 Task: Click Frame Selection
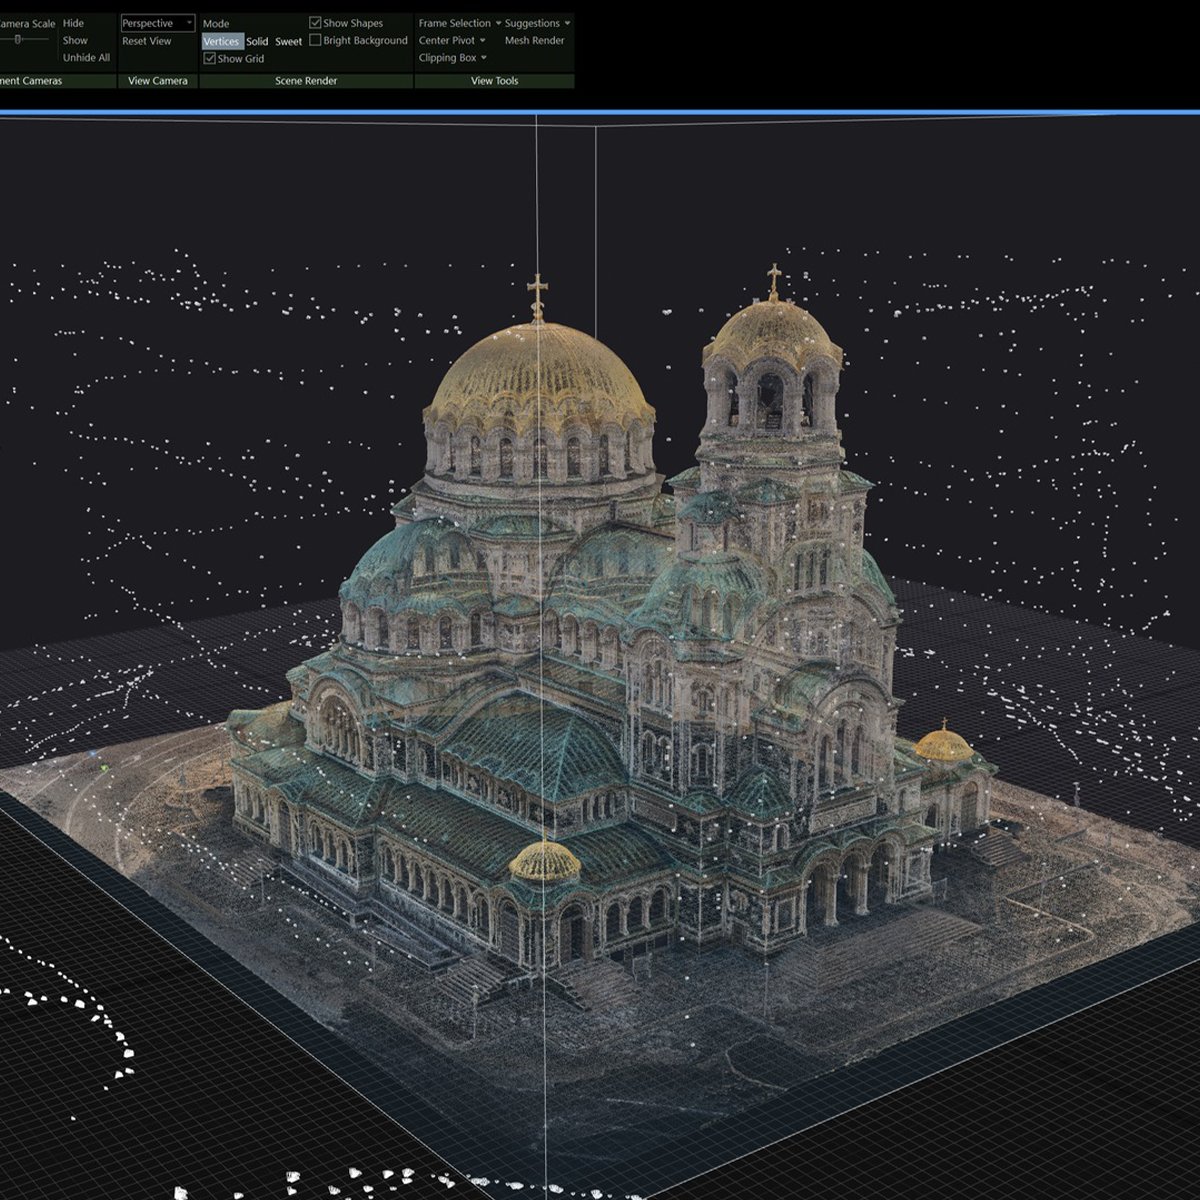pyautogui.click(x=453, y=23)
